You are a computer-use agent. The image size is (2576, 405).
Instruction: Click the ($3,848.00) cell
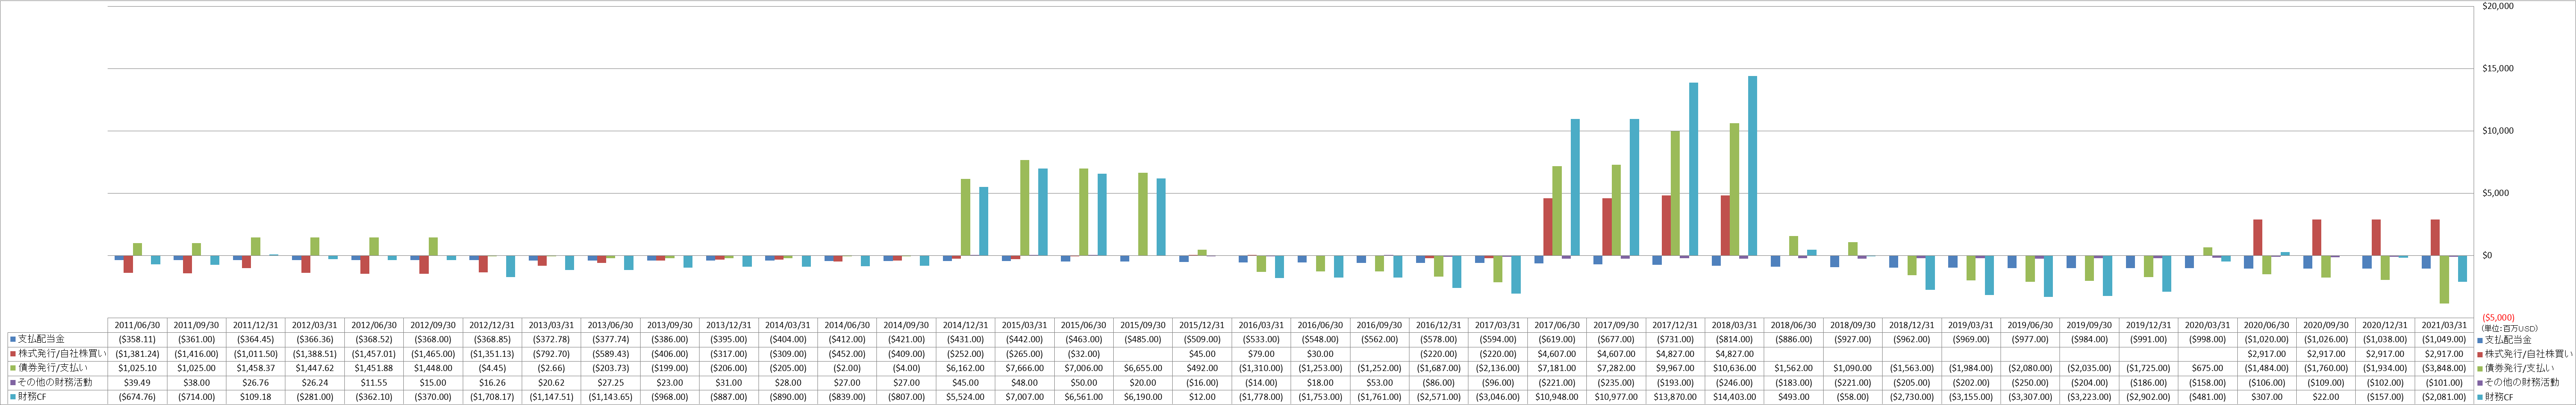[2445, 368]
